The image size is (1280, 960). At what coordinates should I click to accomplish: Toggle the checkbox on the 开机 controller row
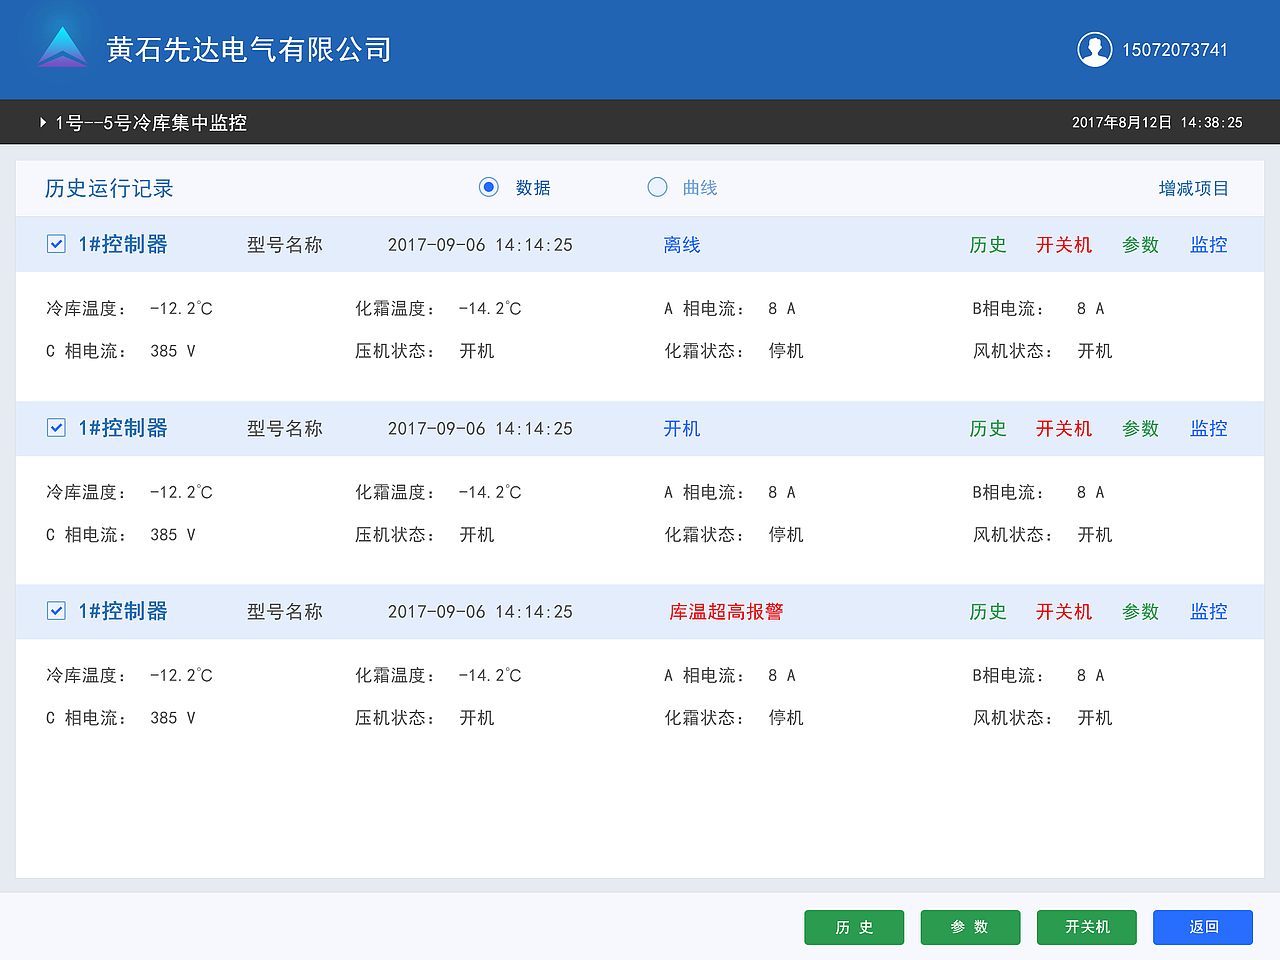pyautogui.click(x=56, y=427)
